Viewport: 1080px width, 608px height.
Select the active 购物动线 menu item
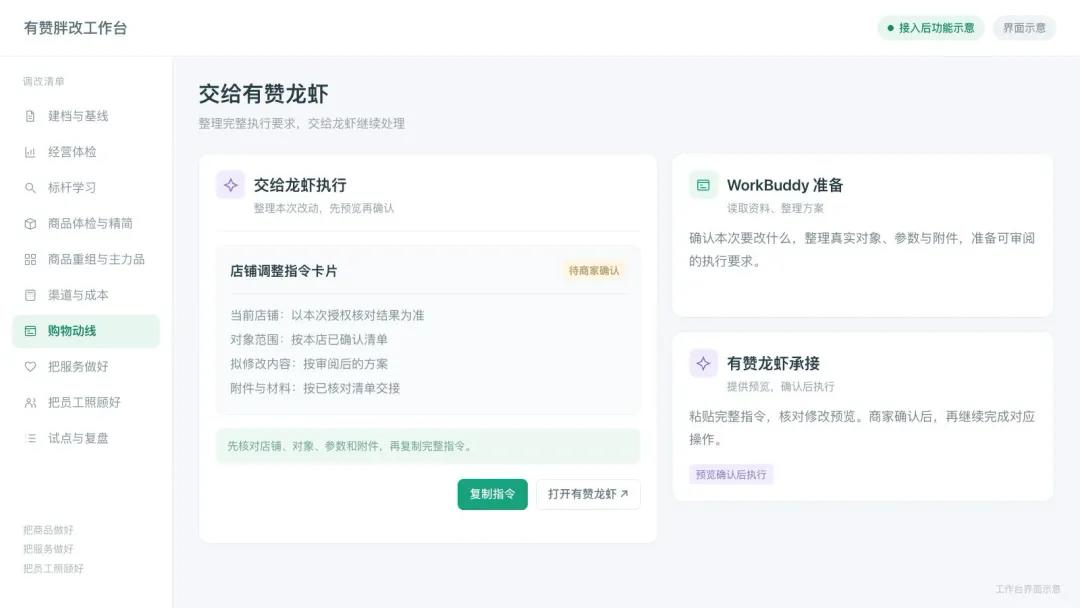click(86, 331)
